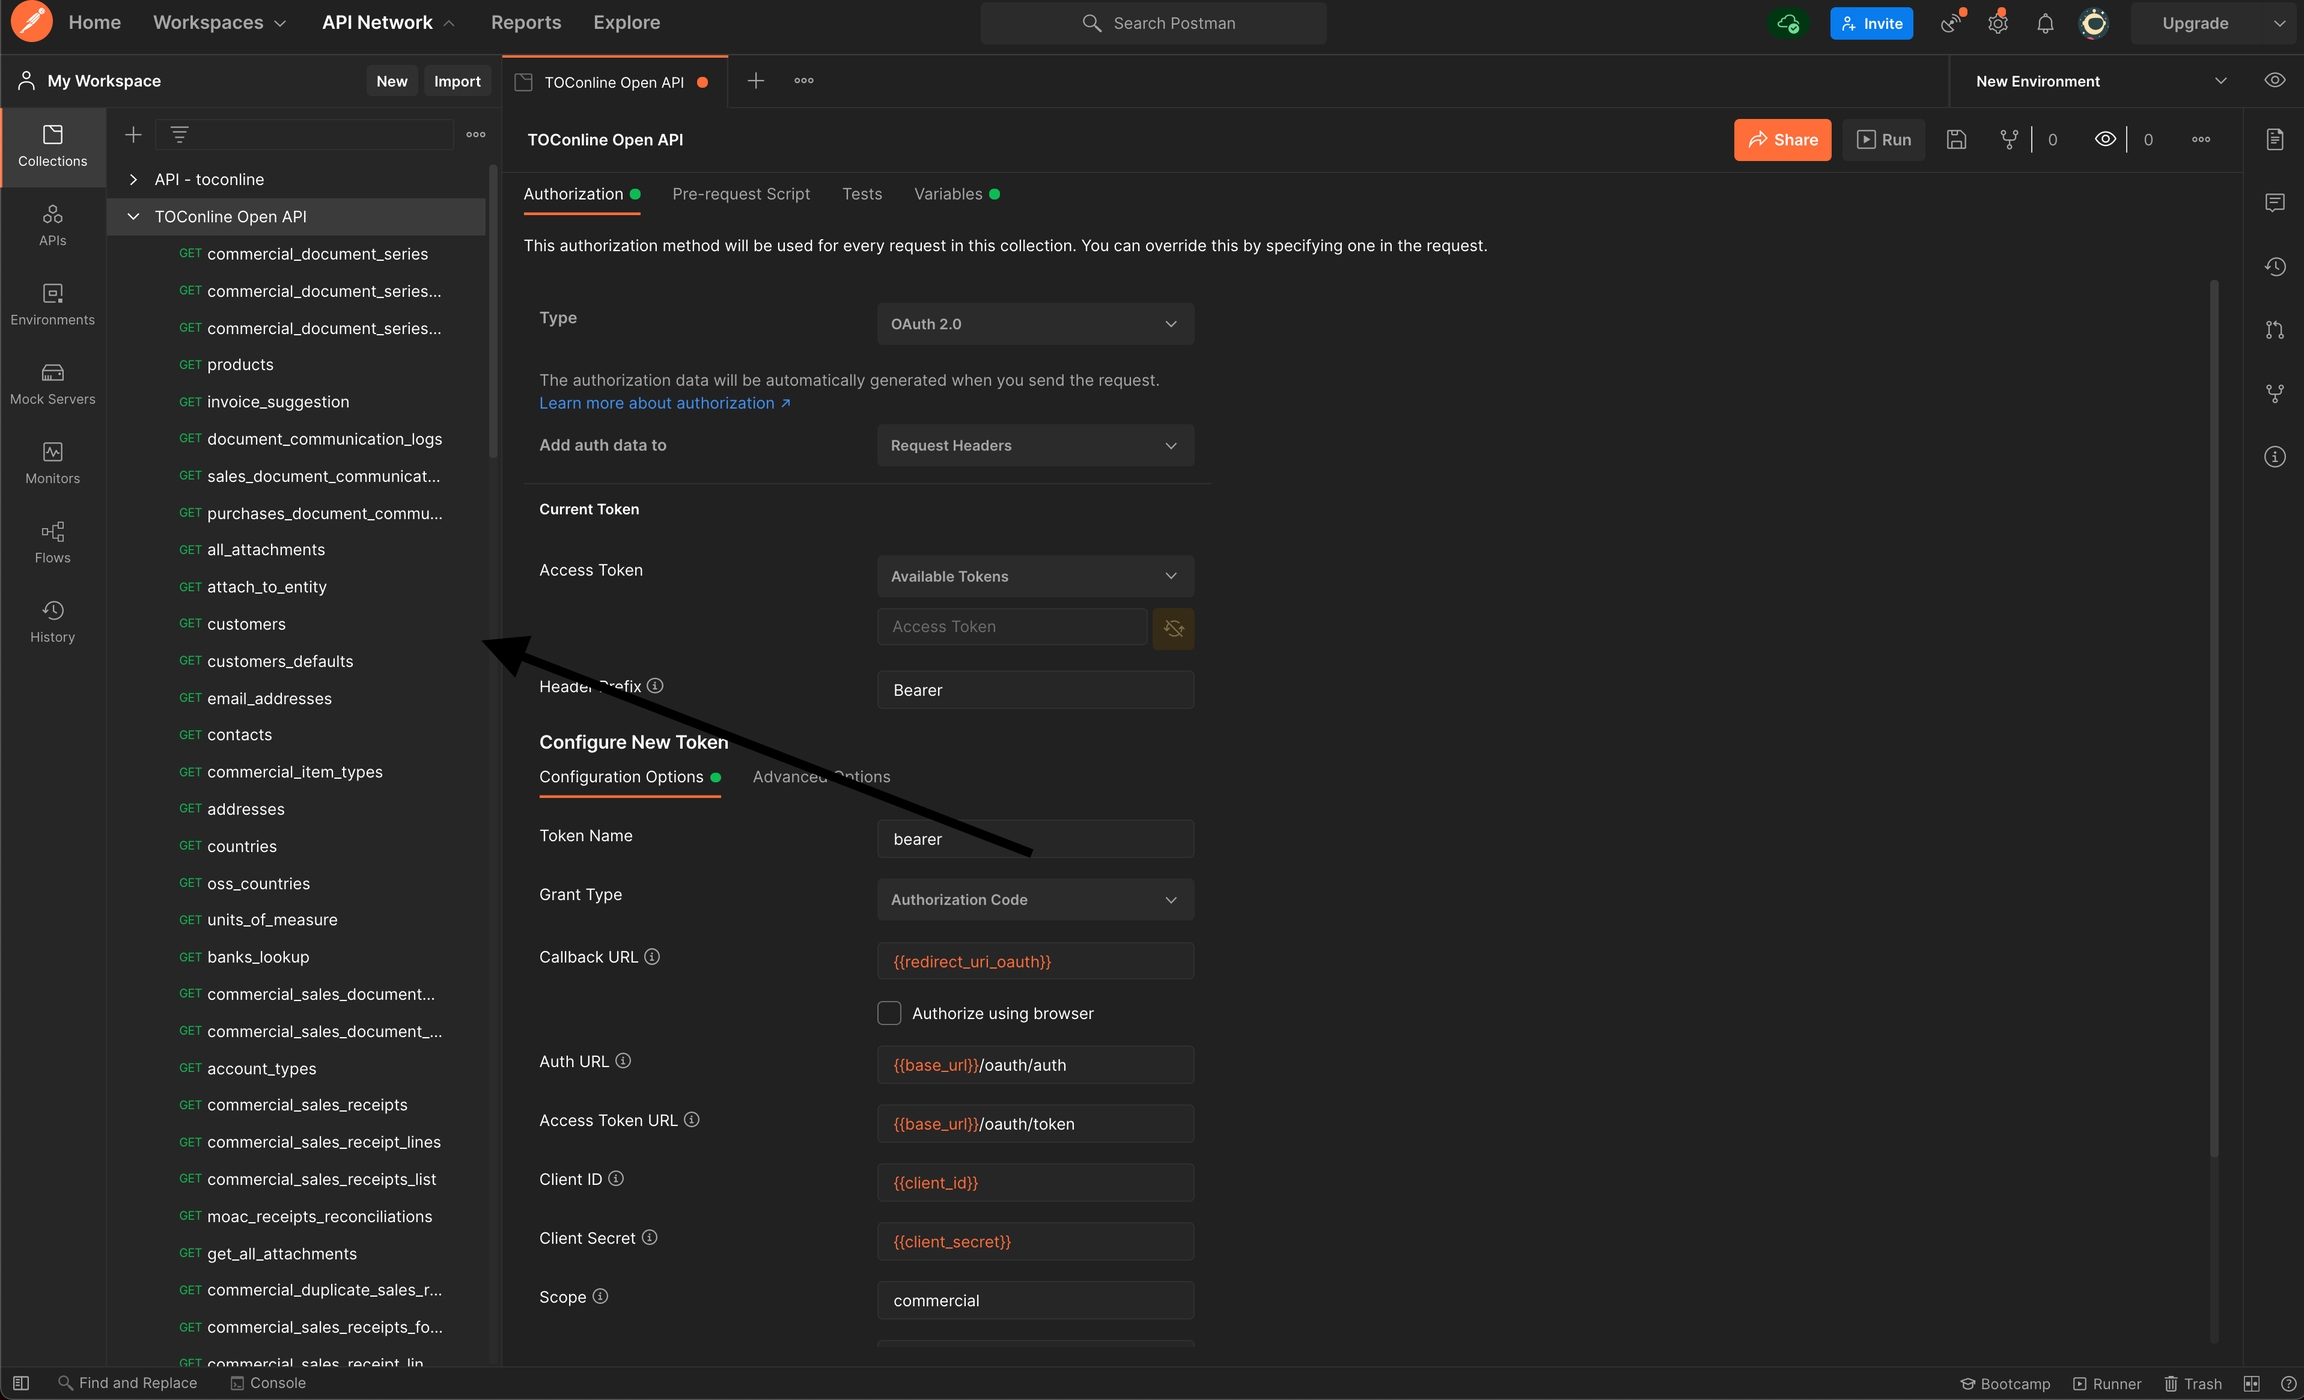Open the auth Type dropdown showing OAuth 2.0
This screenshot has height=1400, width=2304.
1035,324
